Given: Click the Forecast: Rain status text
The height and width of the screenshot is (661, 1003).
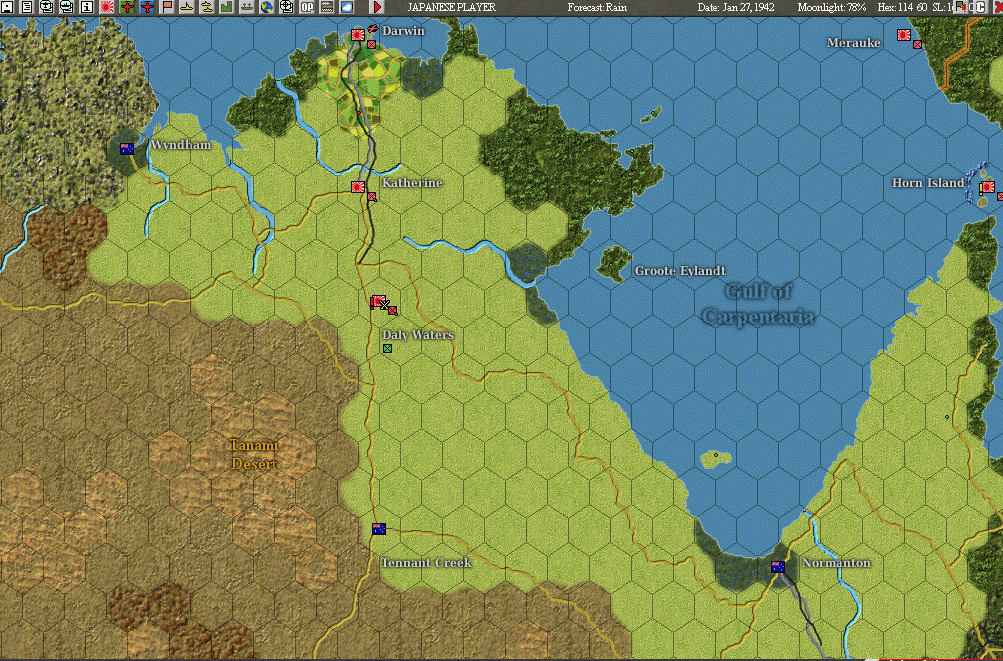Looking at the screenshot, I should click(597, 8).
